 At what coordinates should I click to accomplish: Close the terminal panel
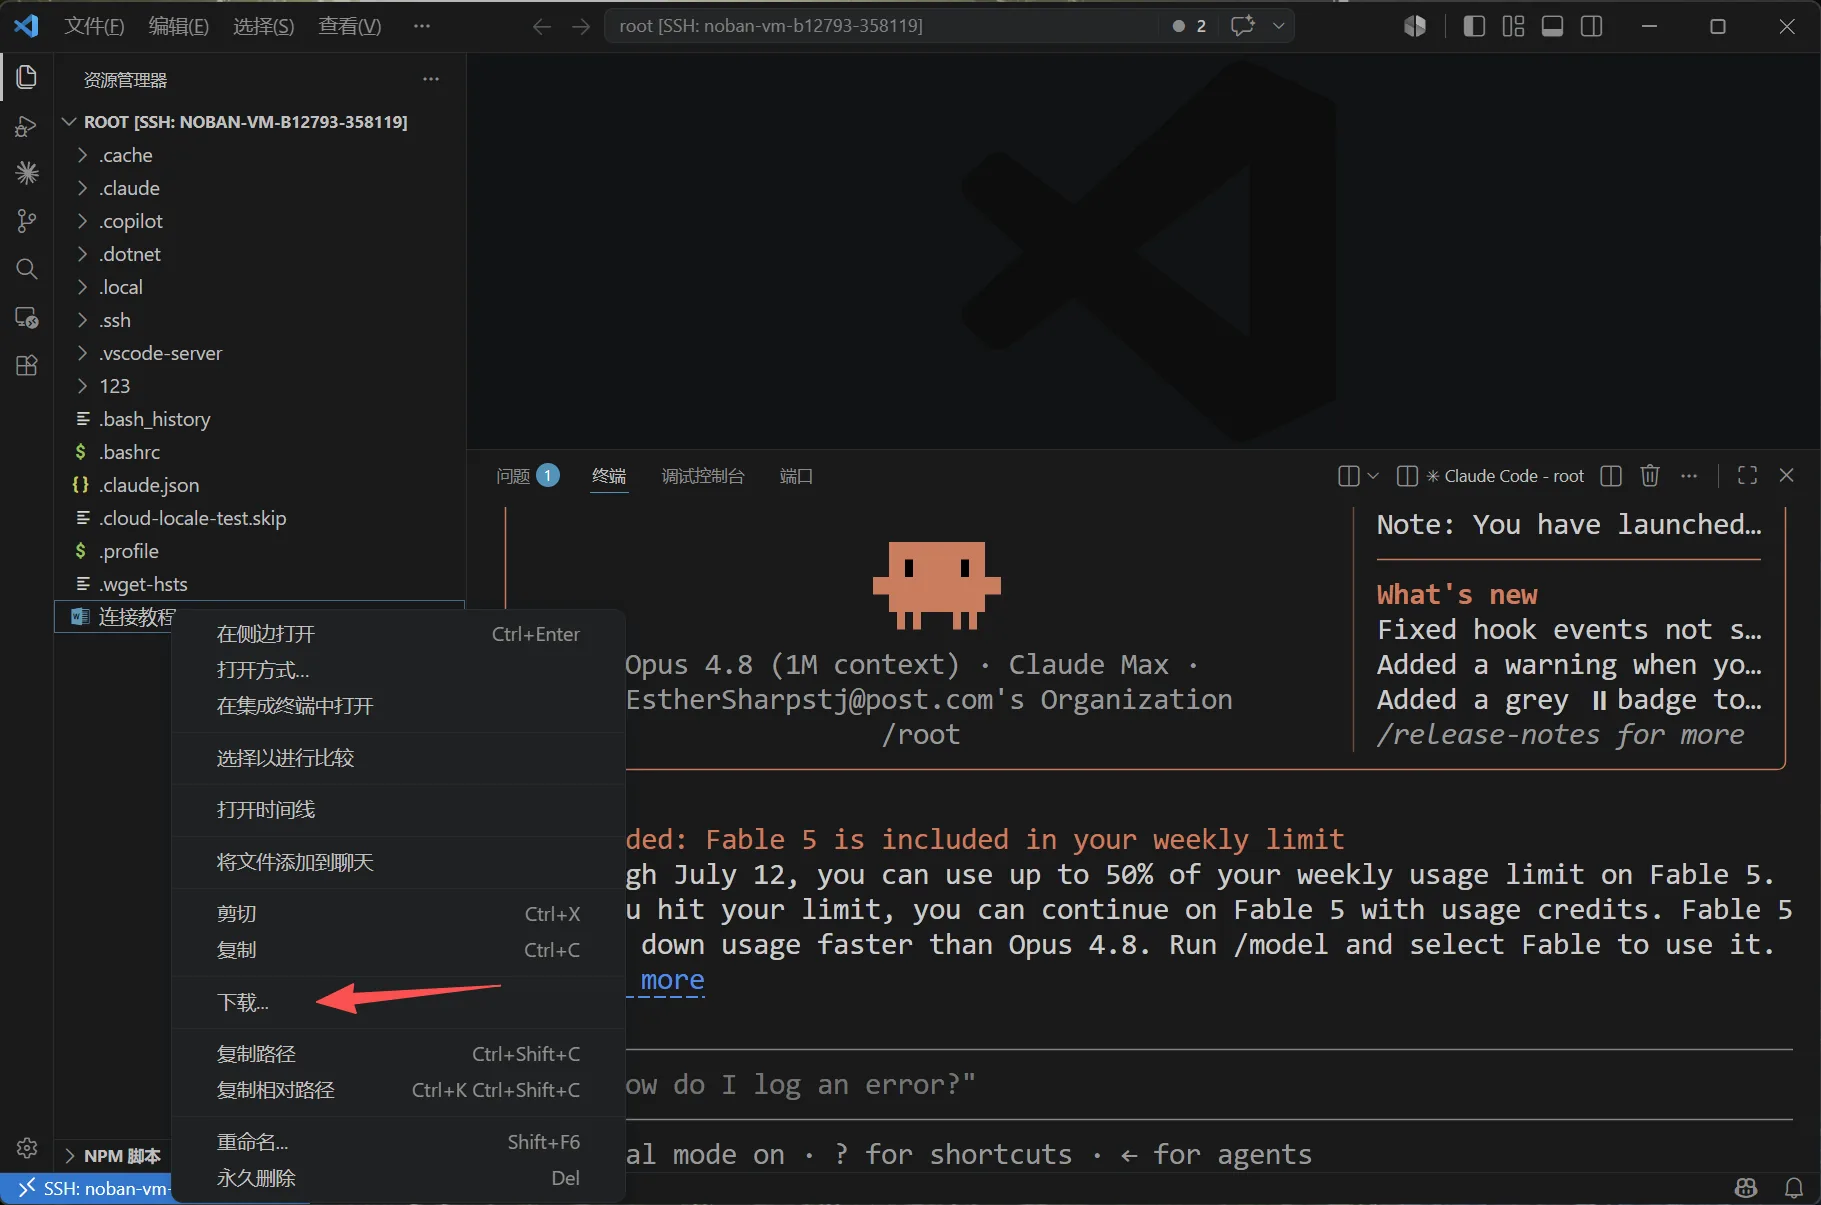1786,476
